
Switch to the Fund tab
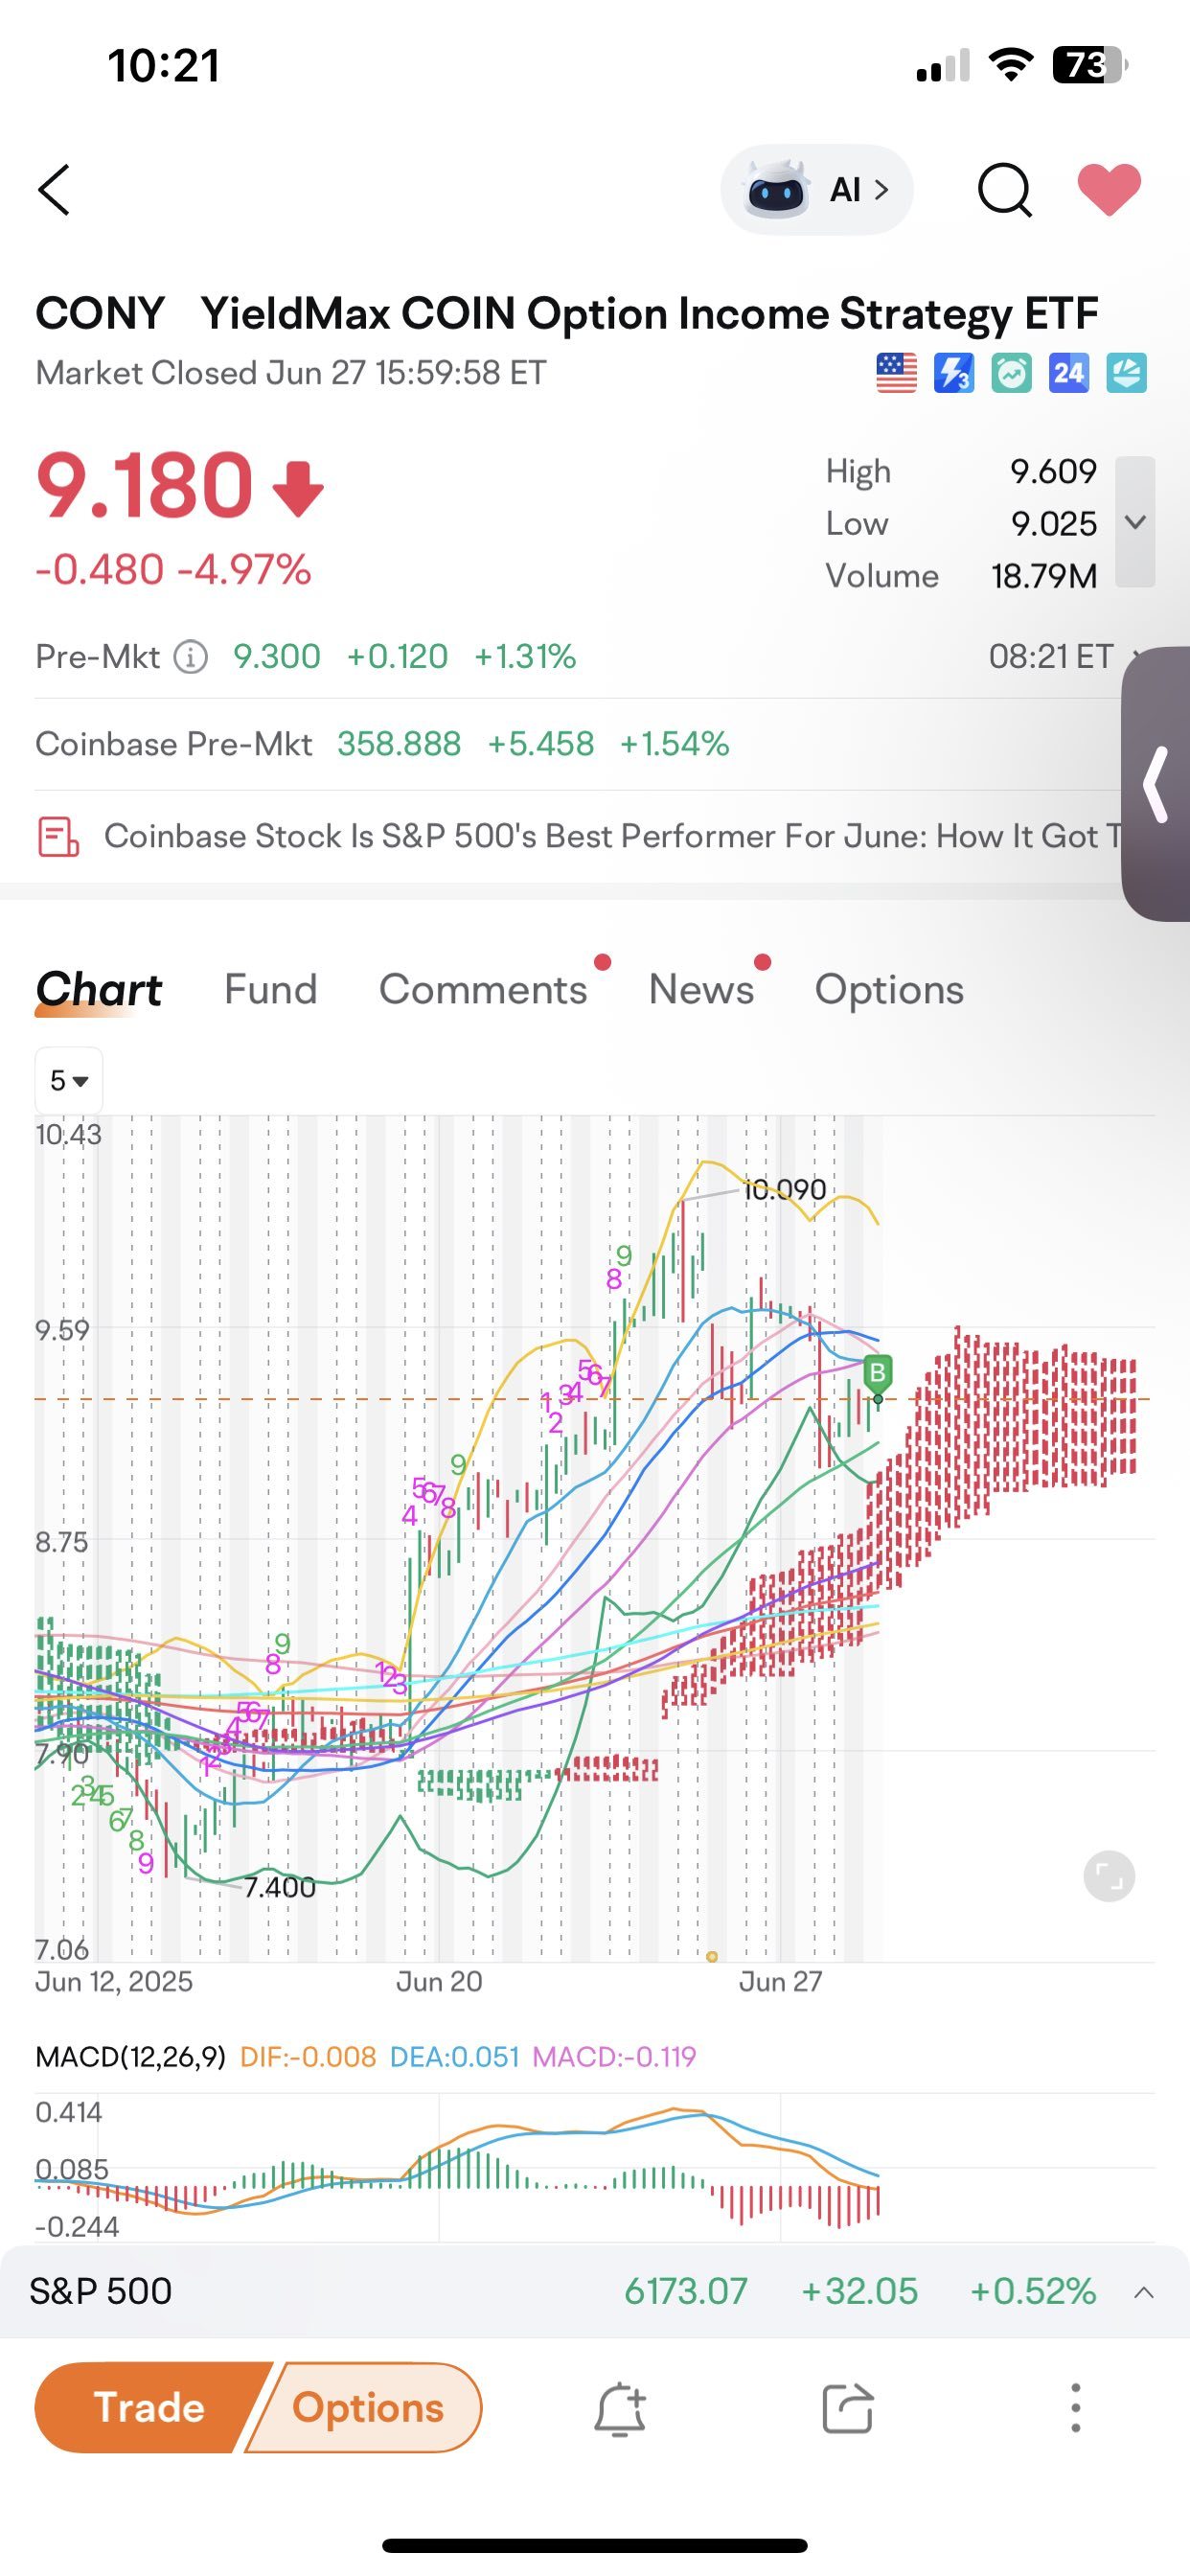pyautogui.click(x=270, y=989)
